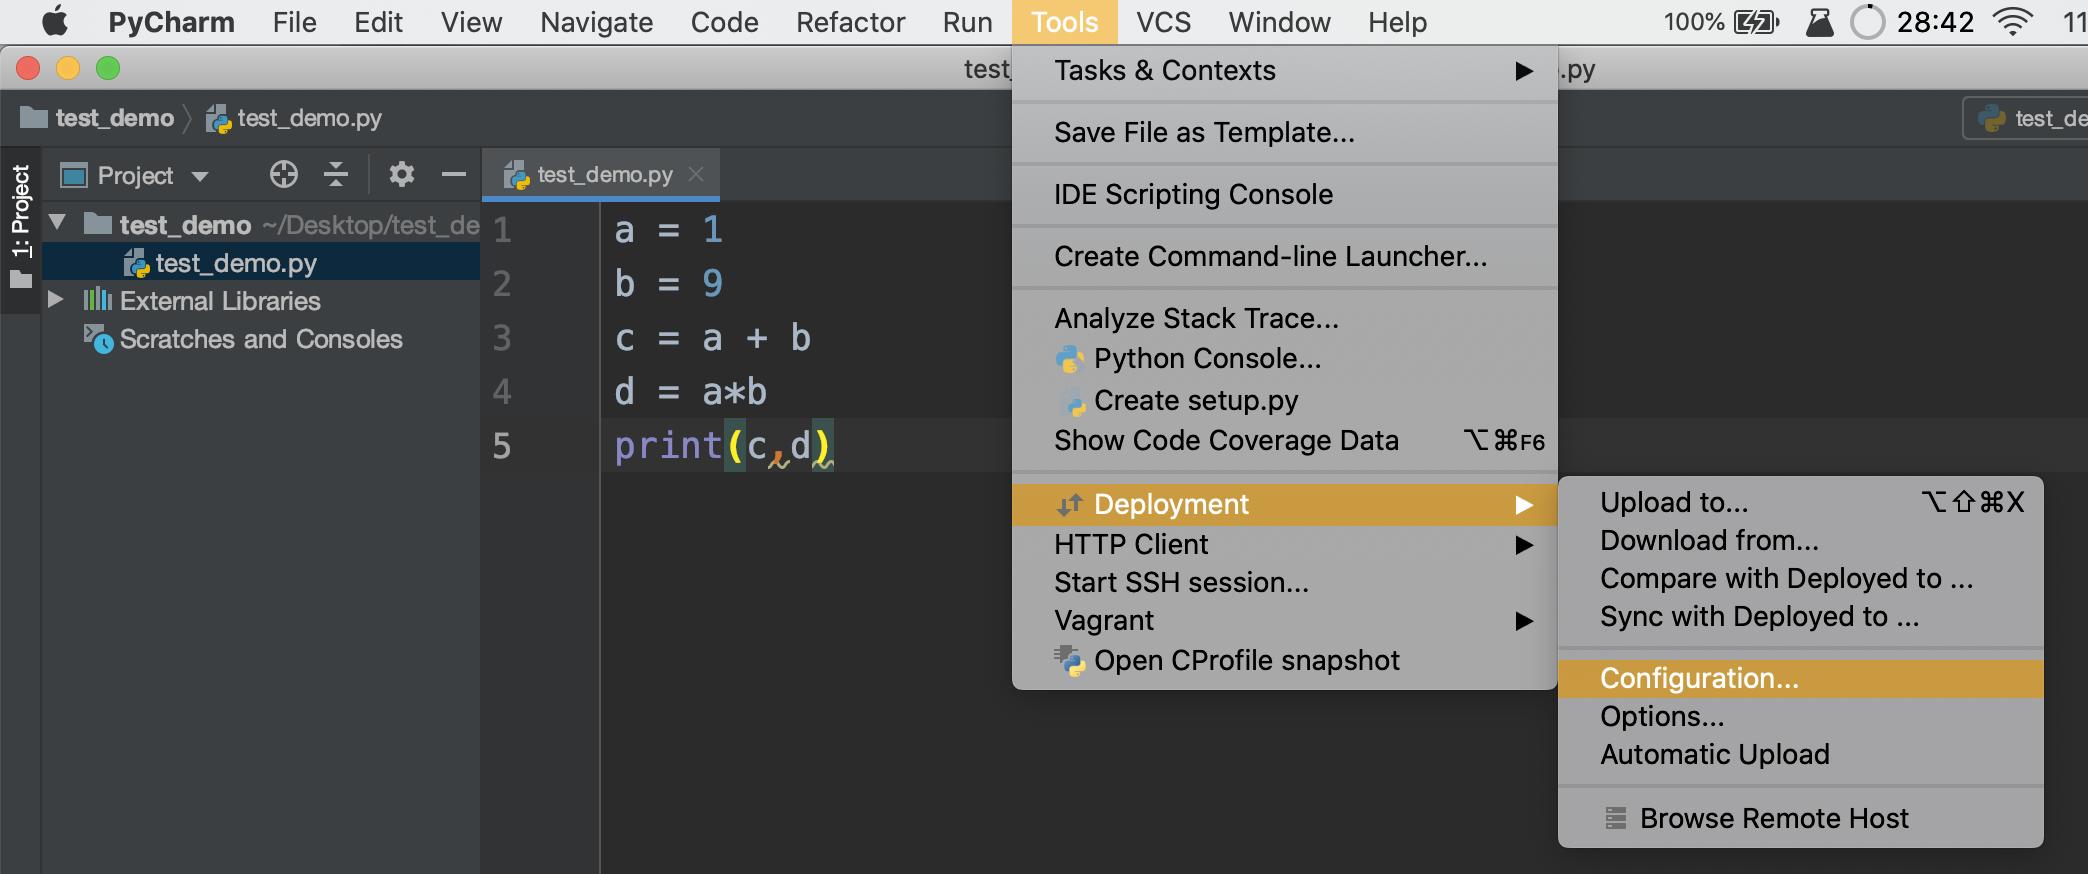
Task: Open the VCS menu
Action: 1163,22
